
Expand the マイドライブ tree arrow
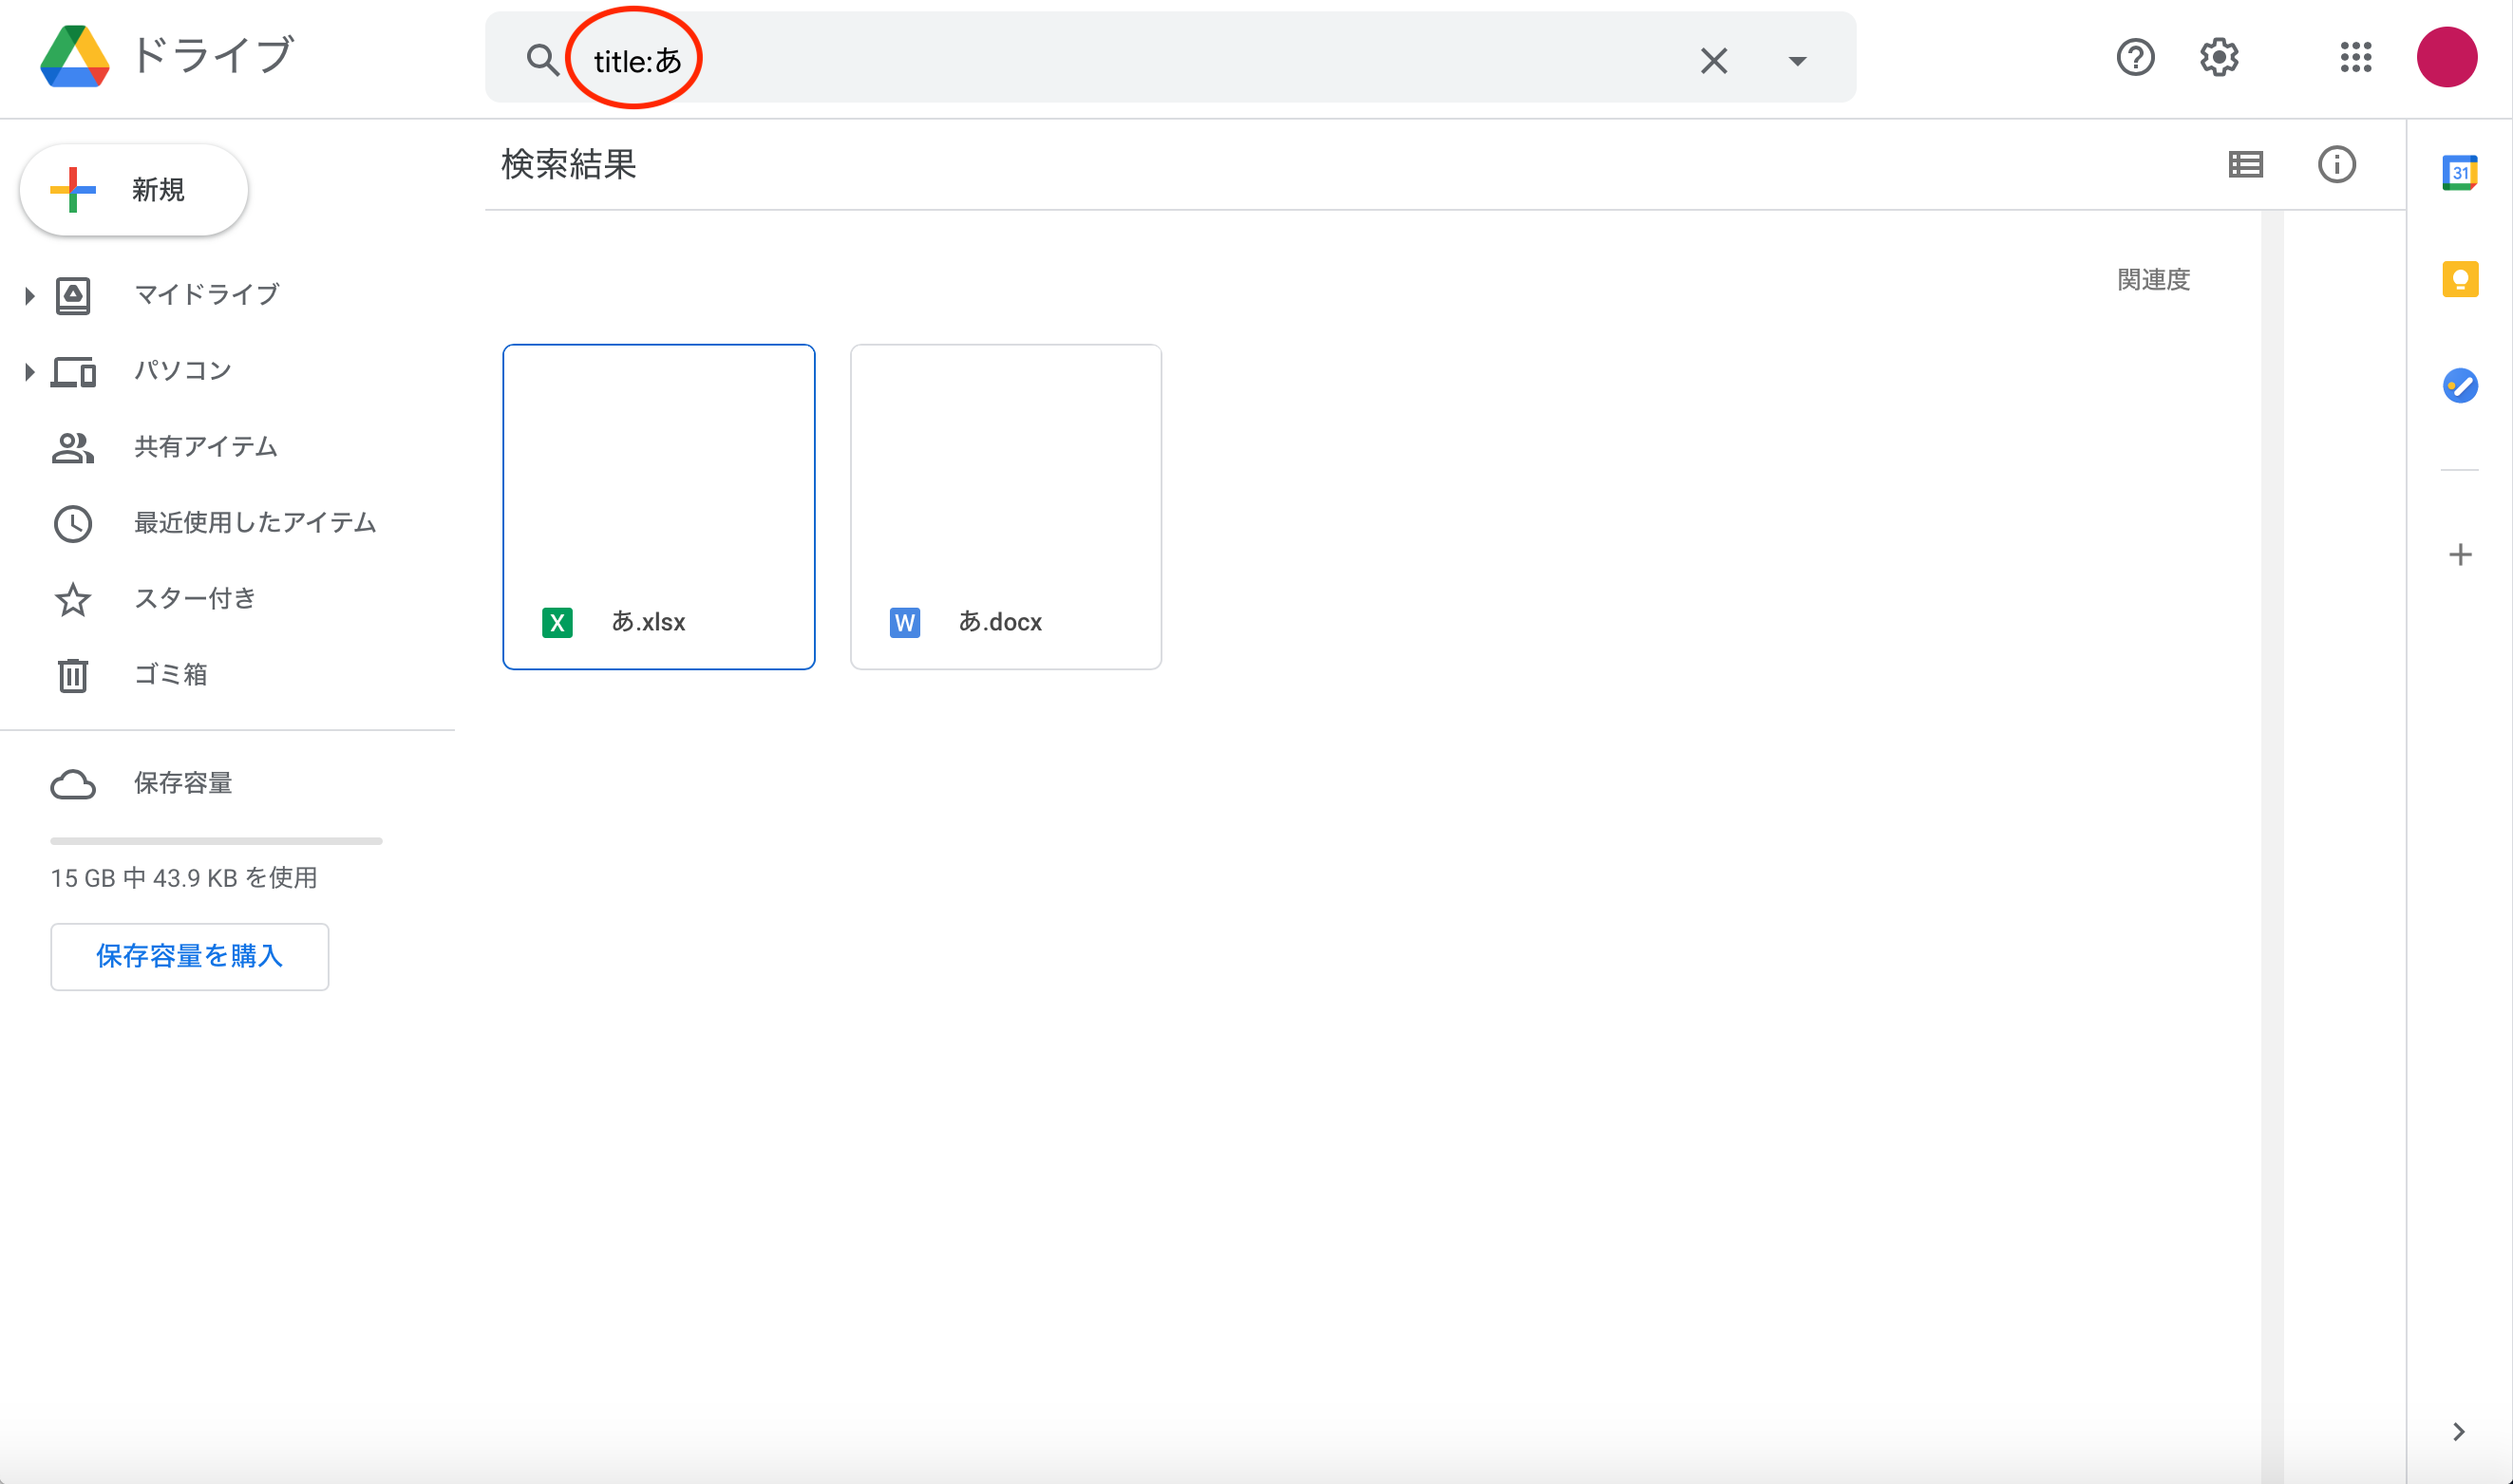[x=29, y=295]
